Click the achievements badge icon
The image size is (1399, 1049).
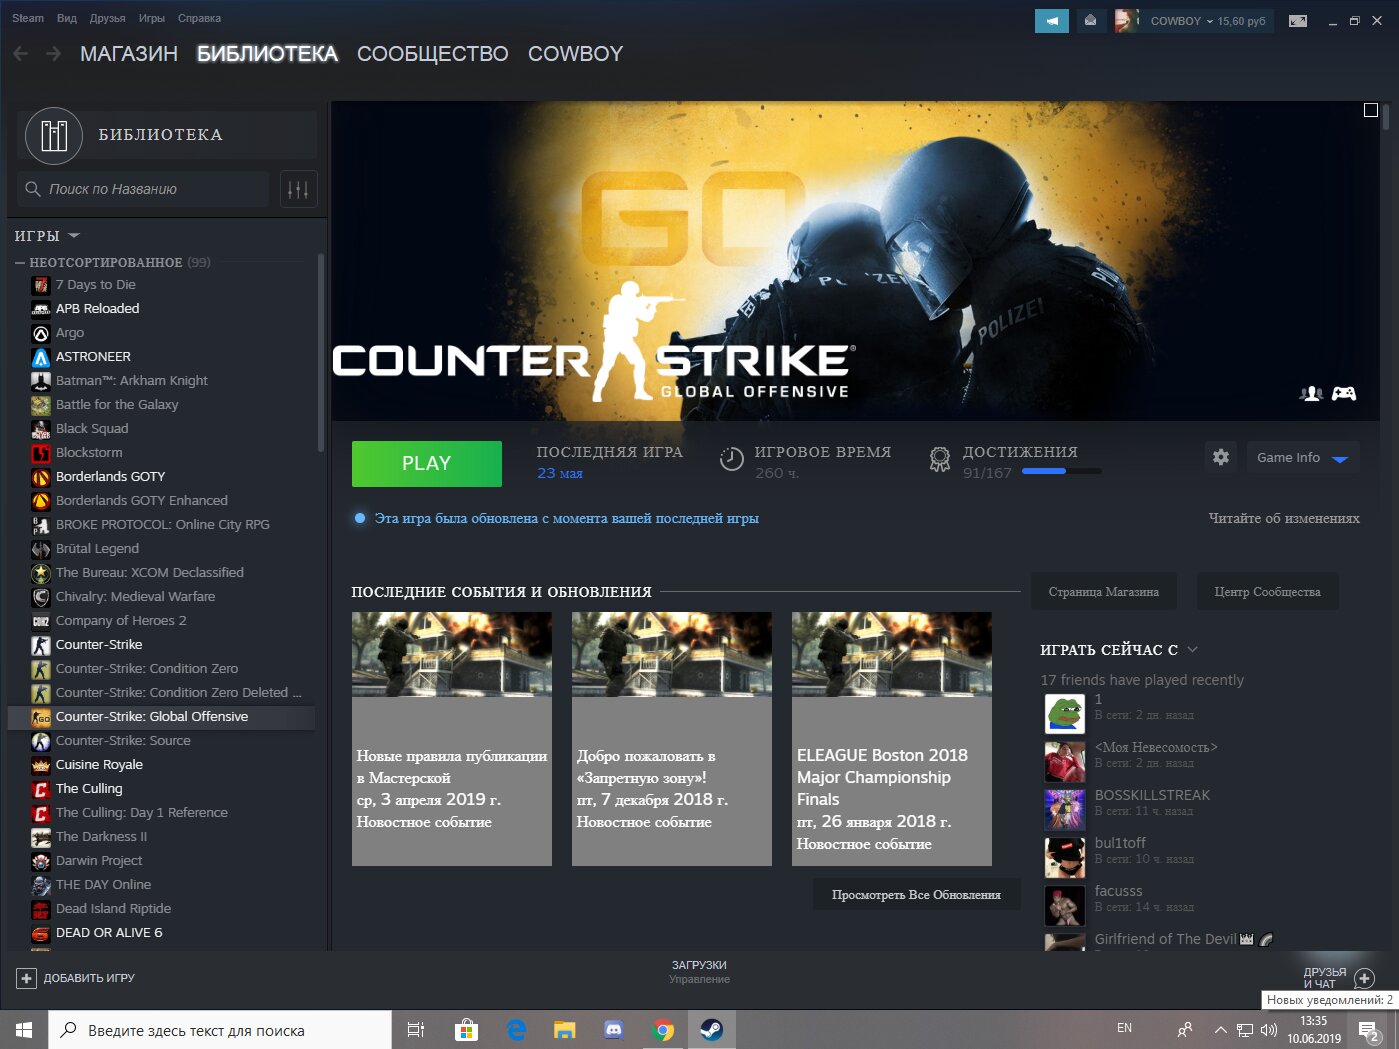tap(940, 459)
